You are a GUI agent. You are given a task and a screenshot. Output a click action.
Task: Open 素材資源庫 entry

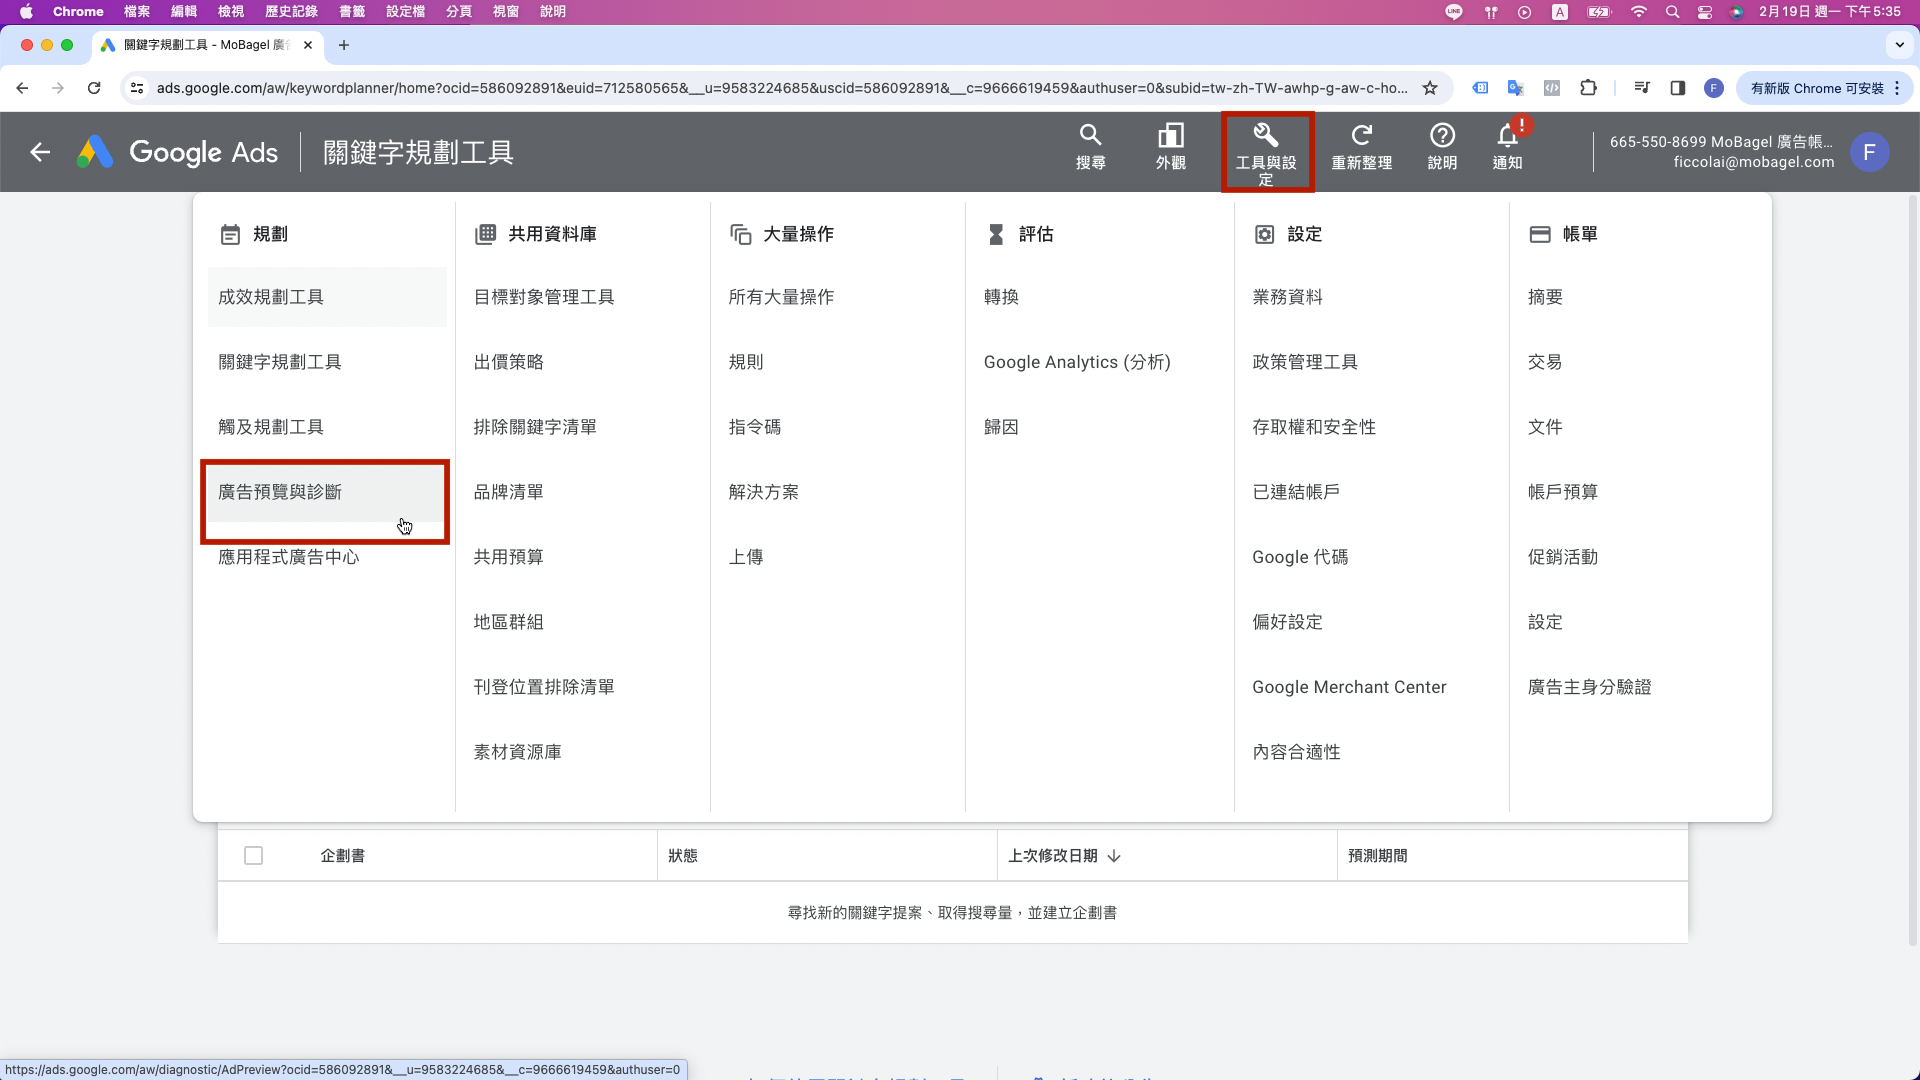pyautogui.click(x=517, y=752)
